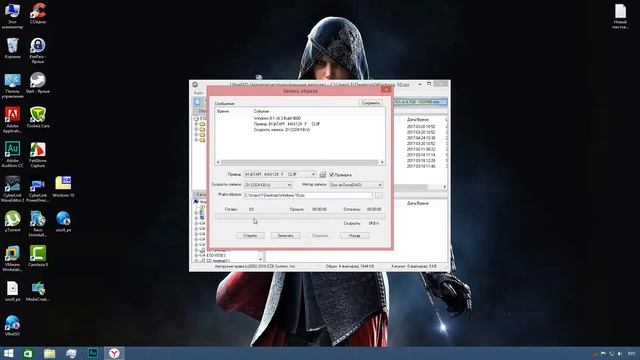640x360 pixels.
Task: Toggle the Проверка verify checkbox
Action: (x=331, y=175)
